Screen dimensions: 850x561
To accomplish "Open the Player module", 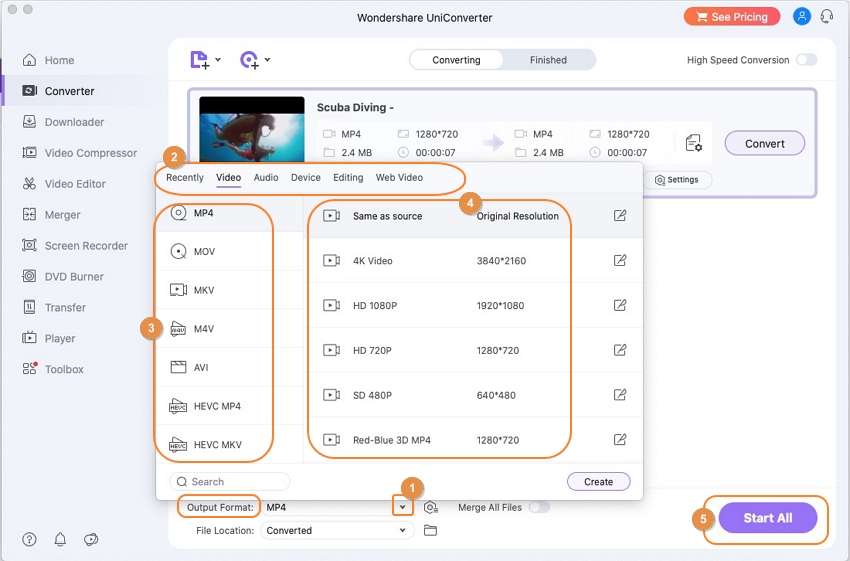I will click(48, 338).
